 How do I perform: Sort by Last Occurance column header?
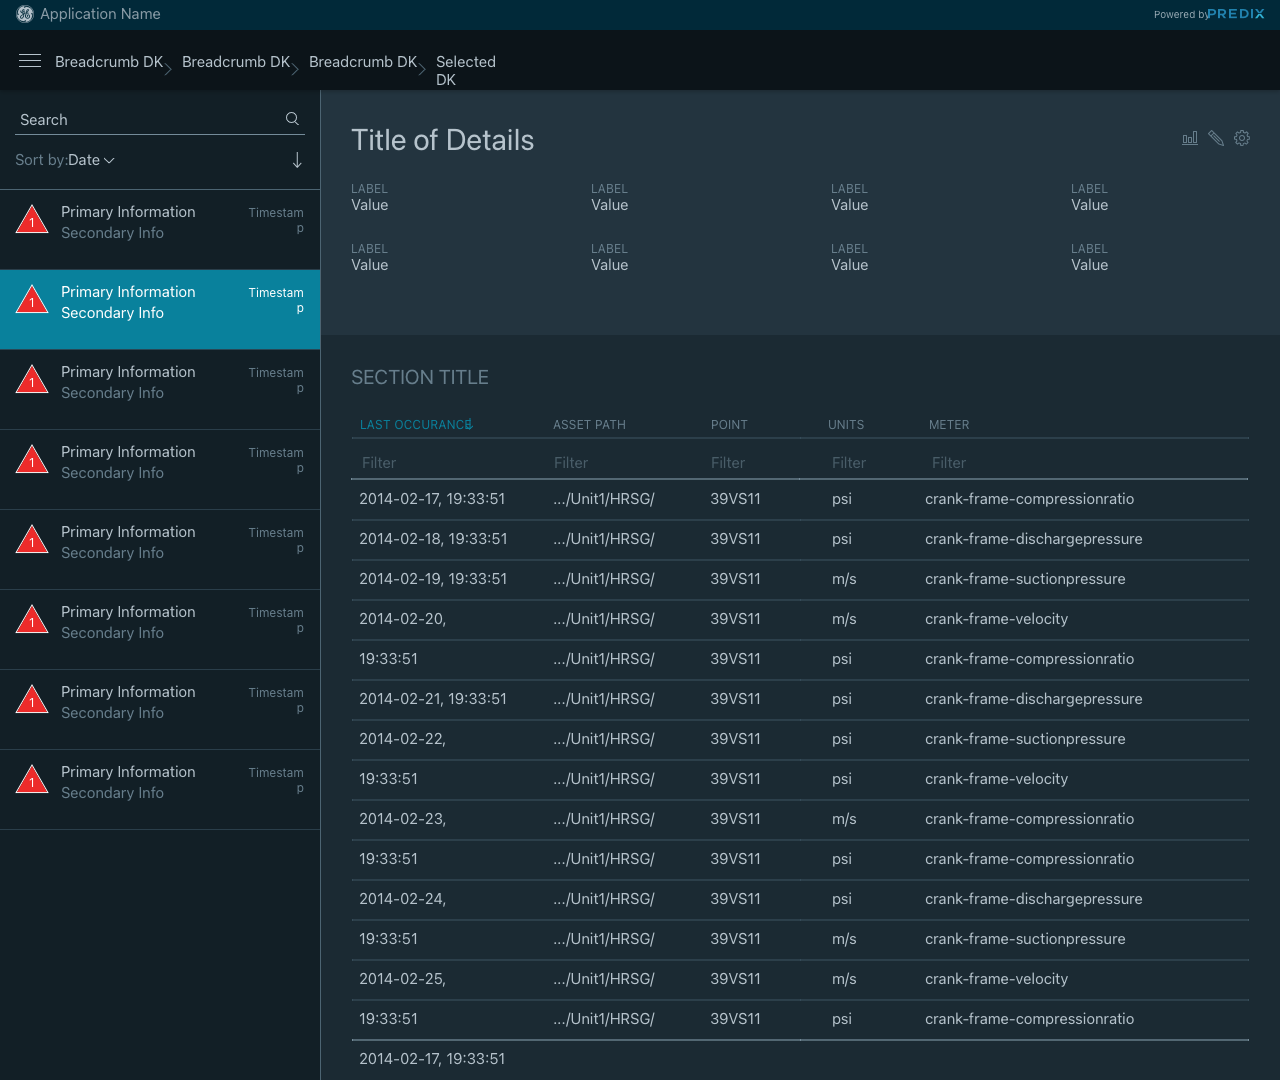(416, 425)
